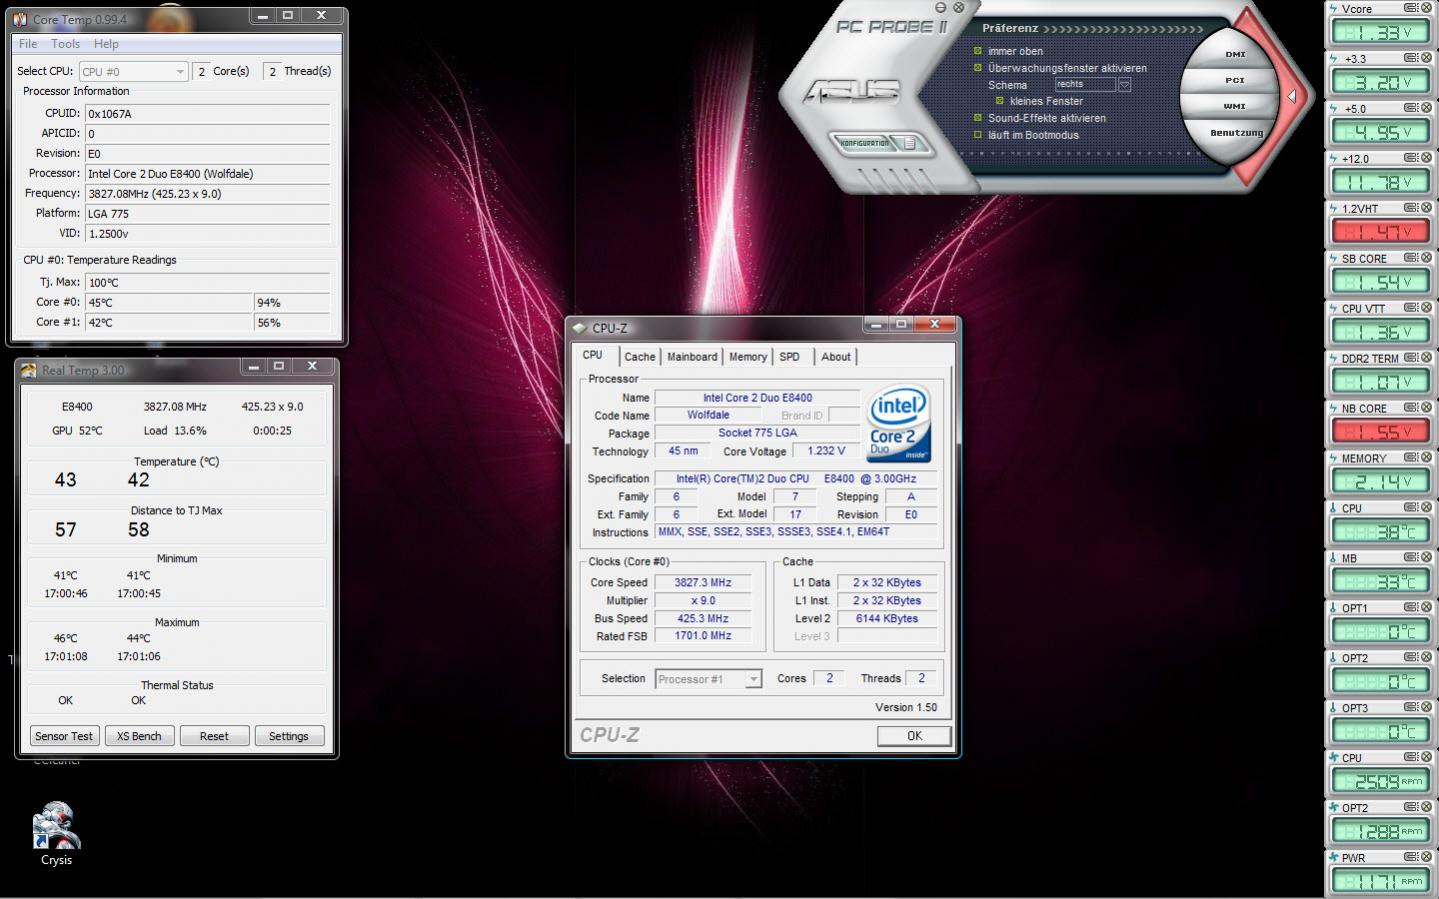Viewport: 1439px width, 899px height.
Task: Click the PC Probe II minimize icon
Action: (940, 8)
